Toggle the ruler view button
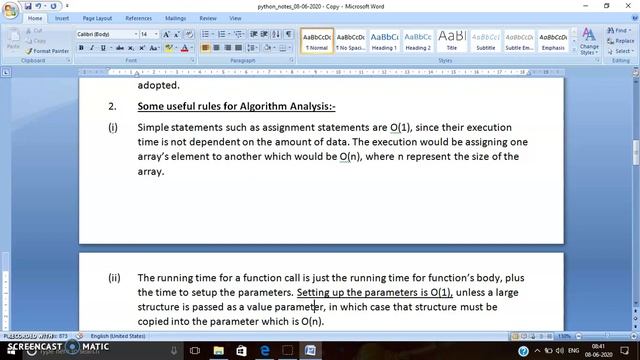The image size is (640, 360). click(x=636, y=73)
